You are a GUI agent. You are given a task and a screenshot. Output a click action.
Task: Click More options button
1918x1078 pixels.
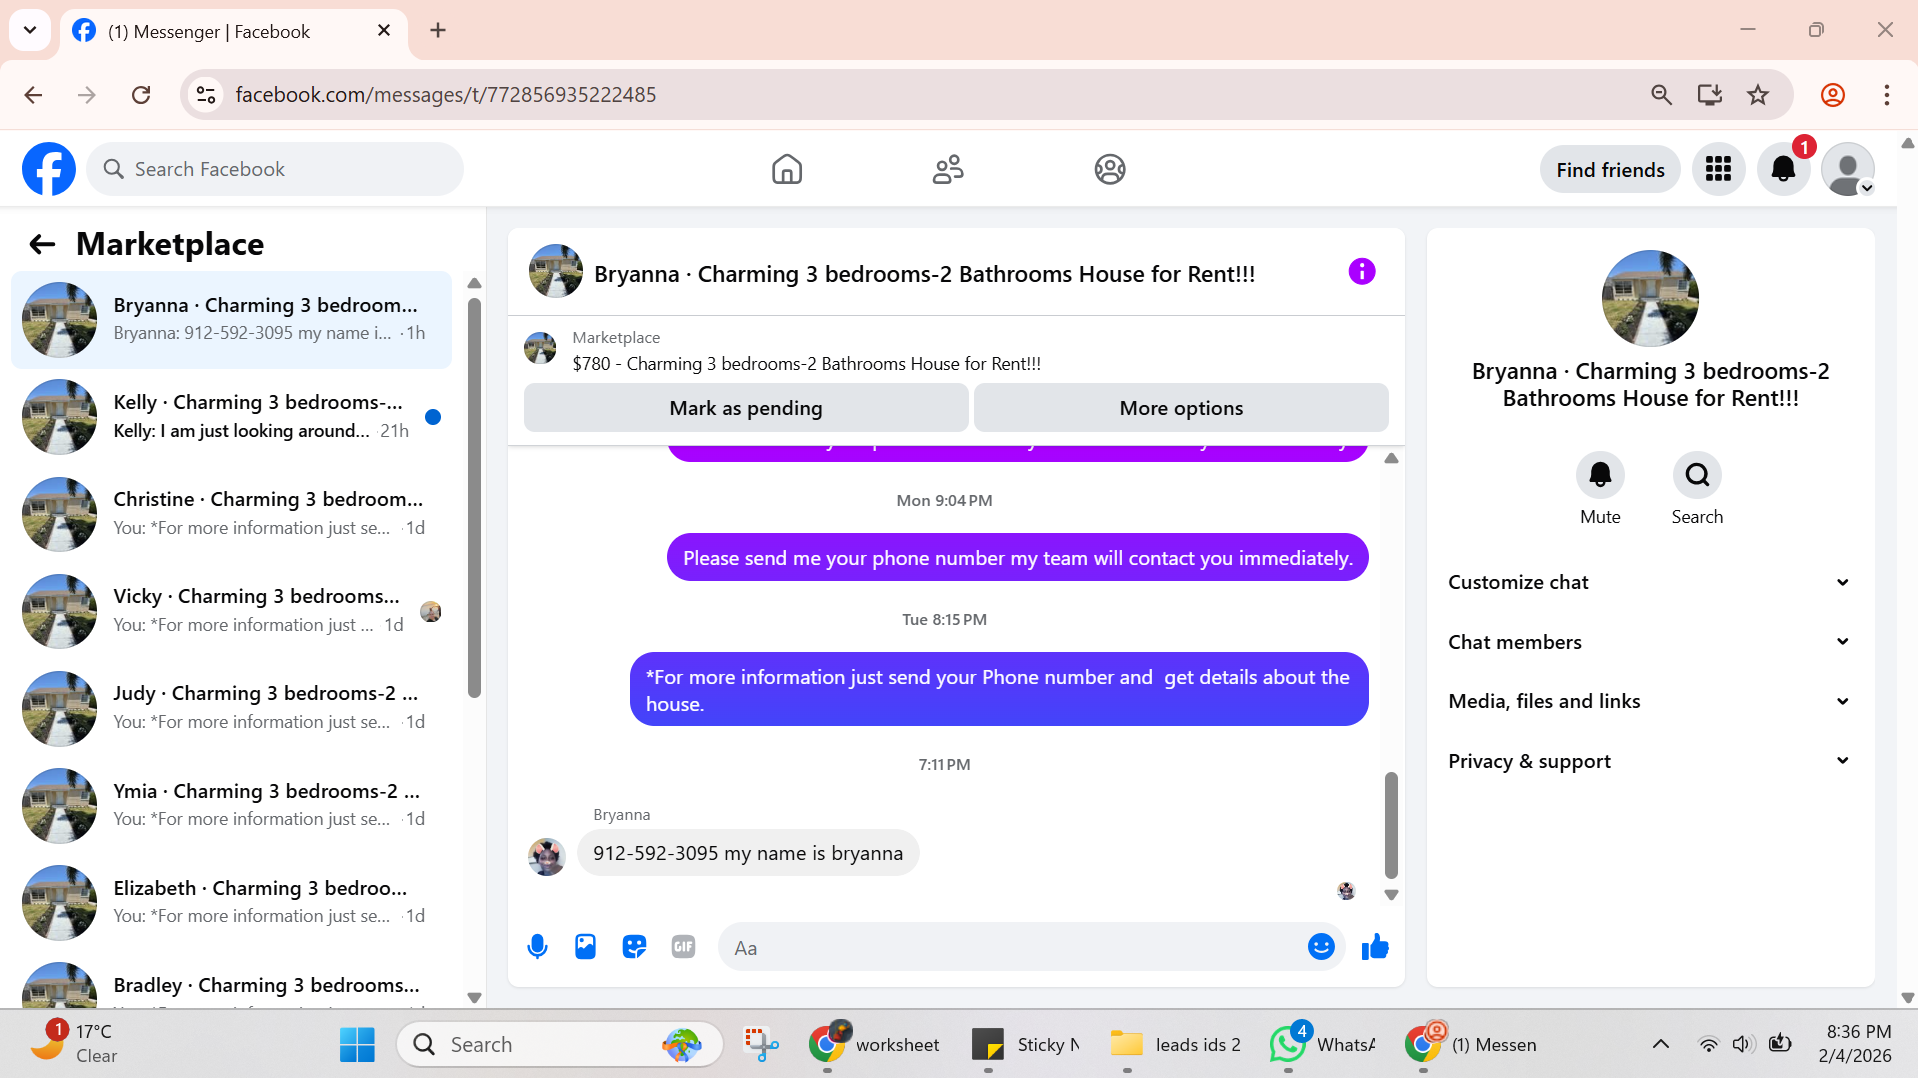pyautogui.click(x=1181, y=408)
